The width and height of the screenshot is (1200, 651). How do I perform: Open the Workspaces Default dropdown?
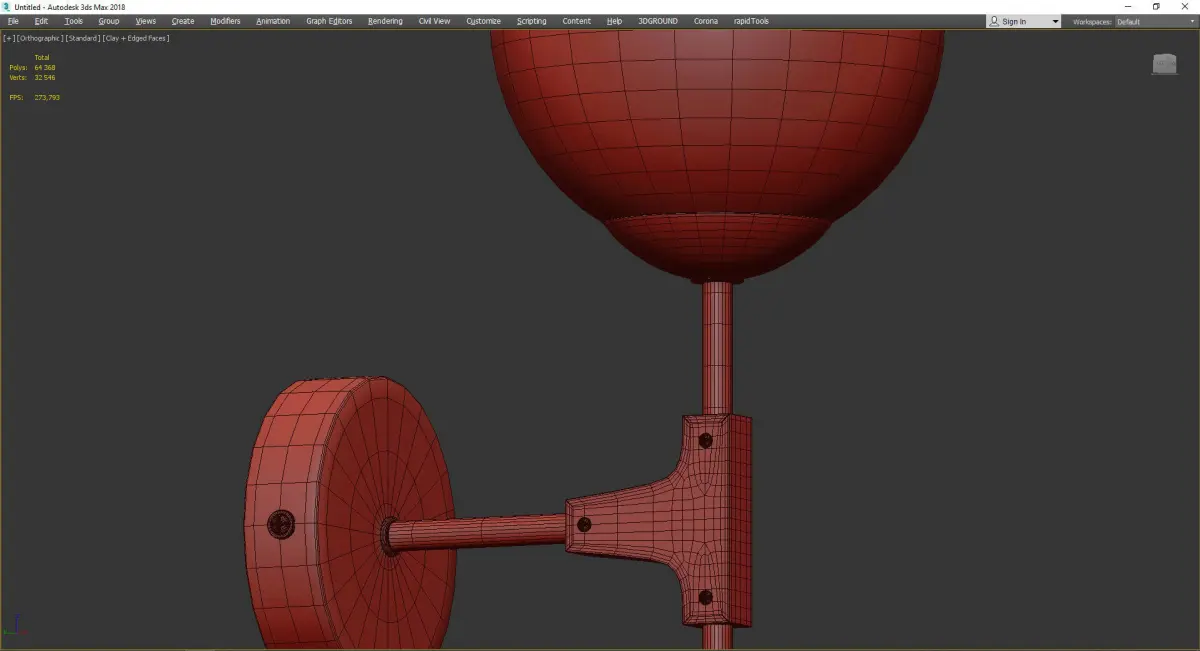1155,22
